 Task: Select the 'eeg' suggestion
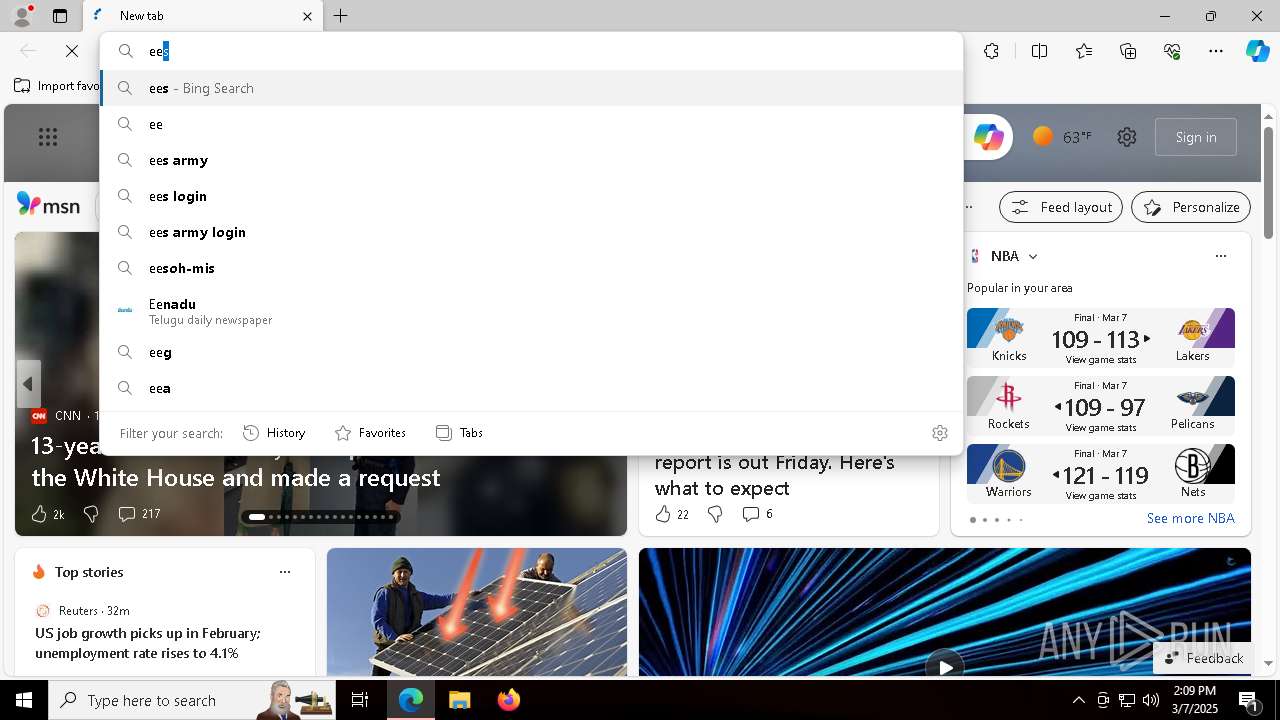pyautogui.click(x=532, y=352)
